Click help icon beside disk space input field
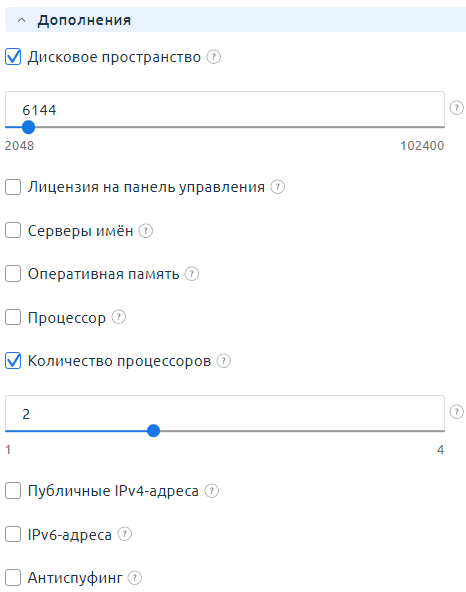466x592 pixels. coord(457,108)
